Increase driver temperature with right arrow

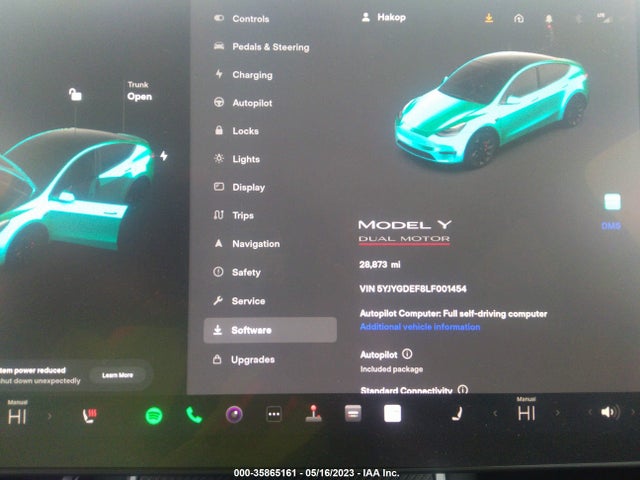[50, 416]
